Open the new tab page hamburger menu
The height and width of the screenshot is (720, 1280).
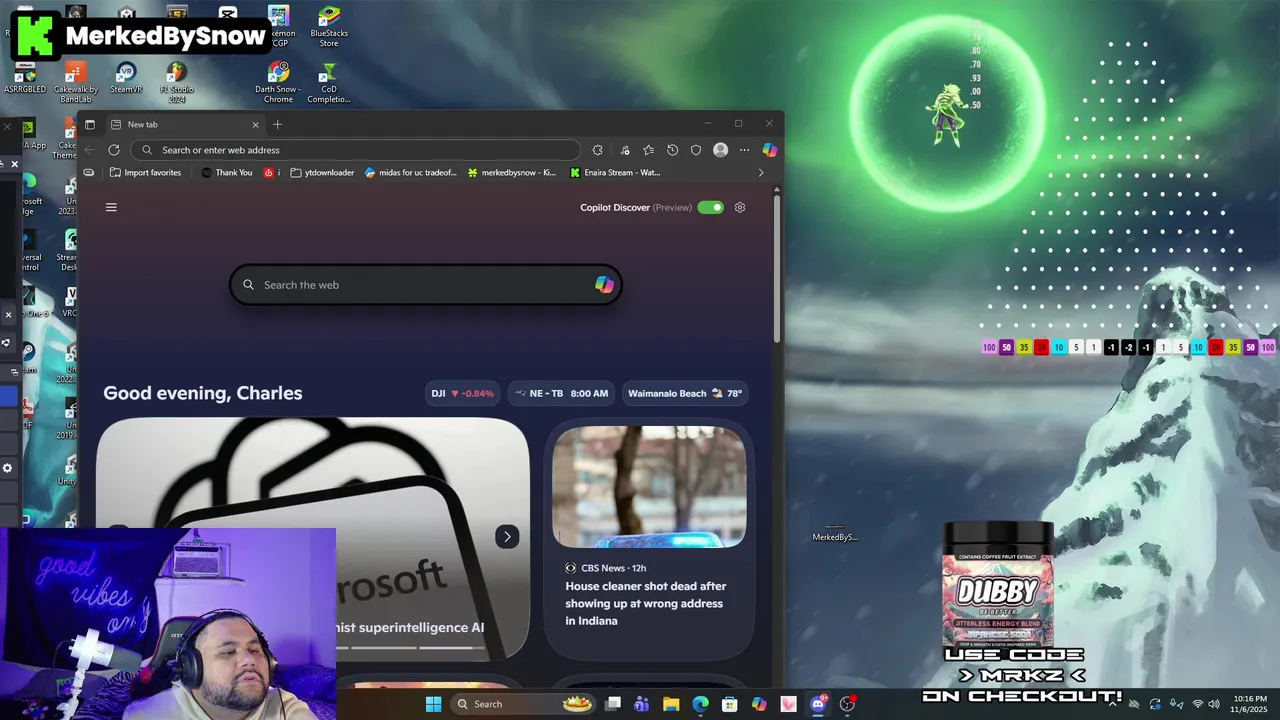111,207
